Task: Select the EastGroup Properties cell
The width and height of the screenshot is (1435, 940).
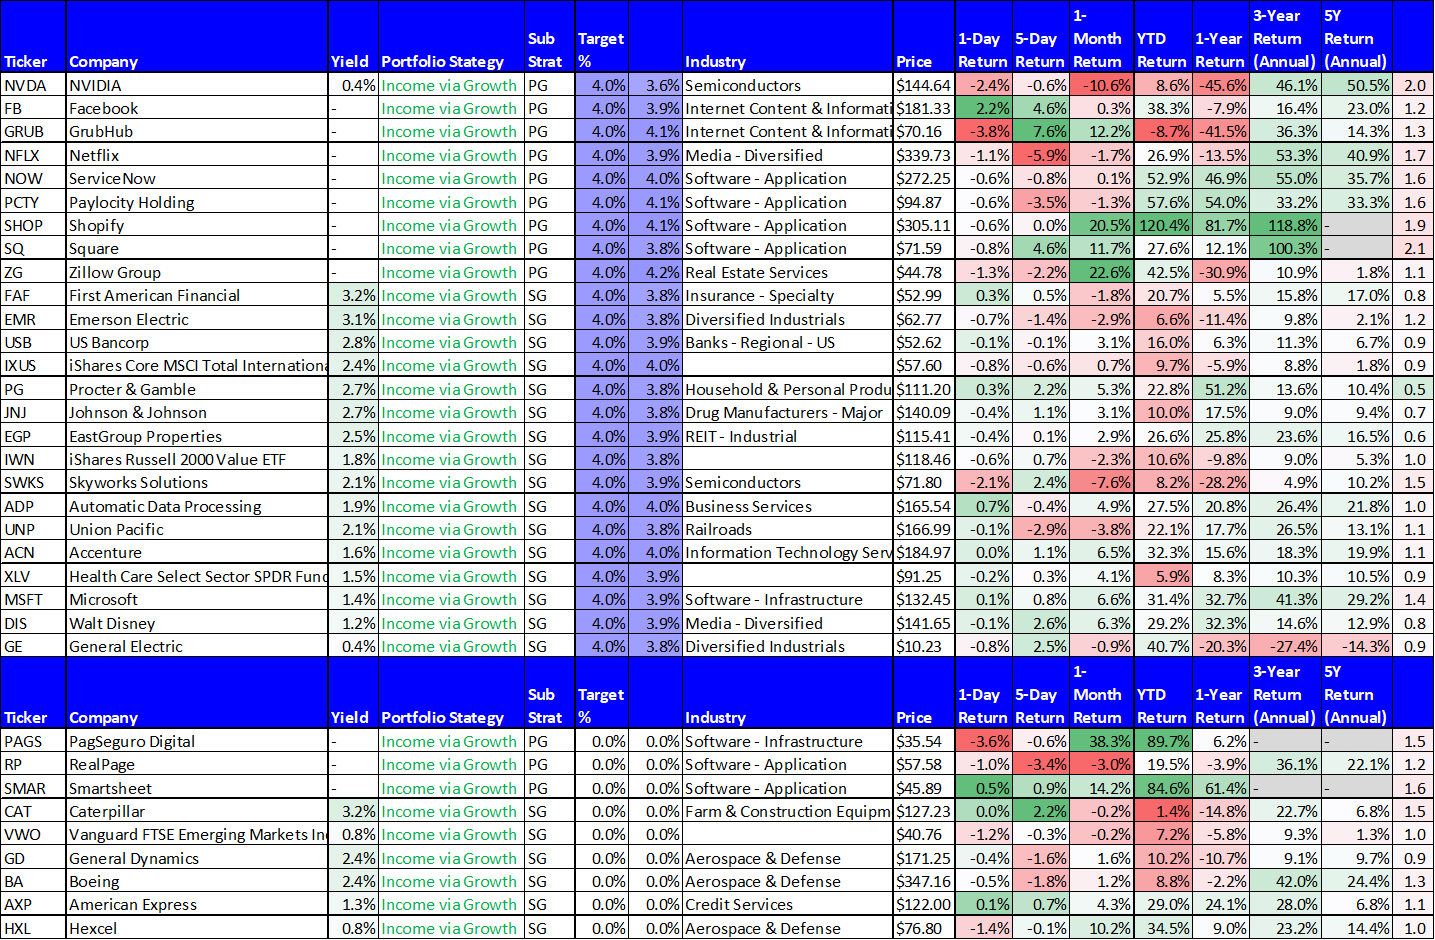Action: 197,436
